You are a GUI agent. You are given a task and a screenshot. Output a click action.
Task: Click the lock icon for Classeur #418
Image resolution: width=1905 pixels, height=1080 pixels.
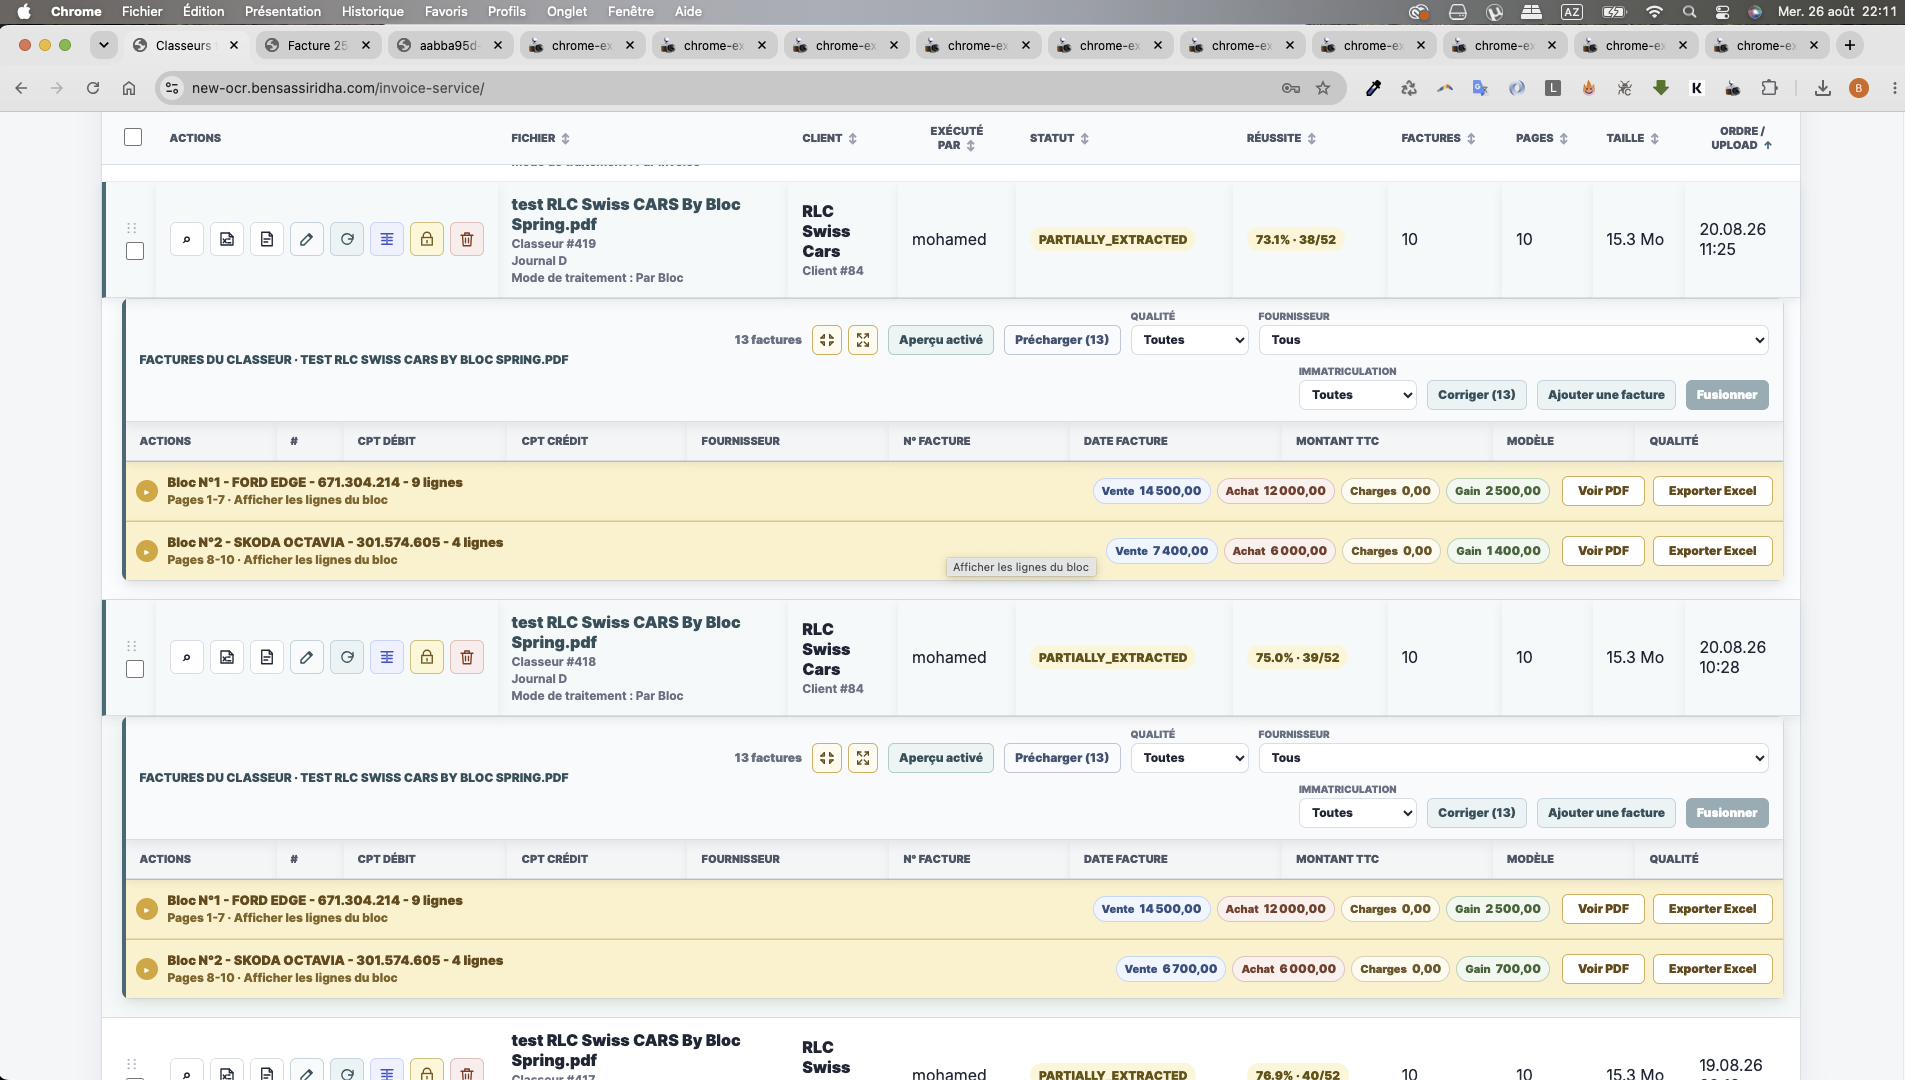pos(427,657)
